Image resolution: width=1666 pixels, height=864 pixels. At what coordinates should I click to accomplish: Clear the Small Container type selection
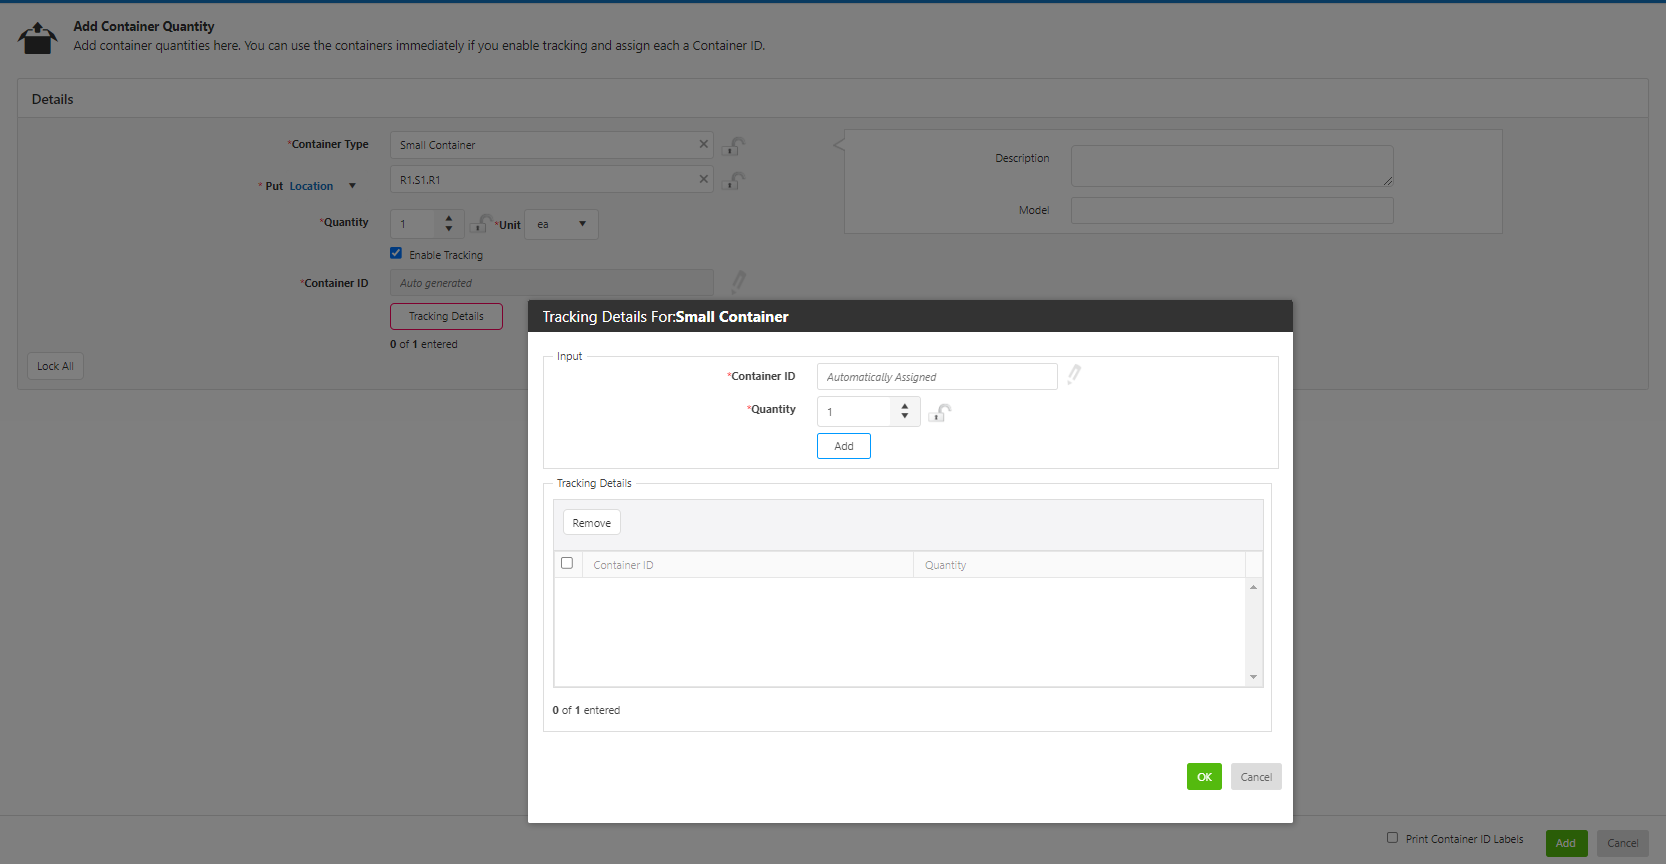(x=703, y=144)
